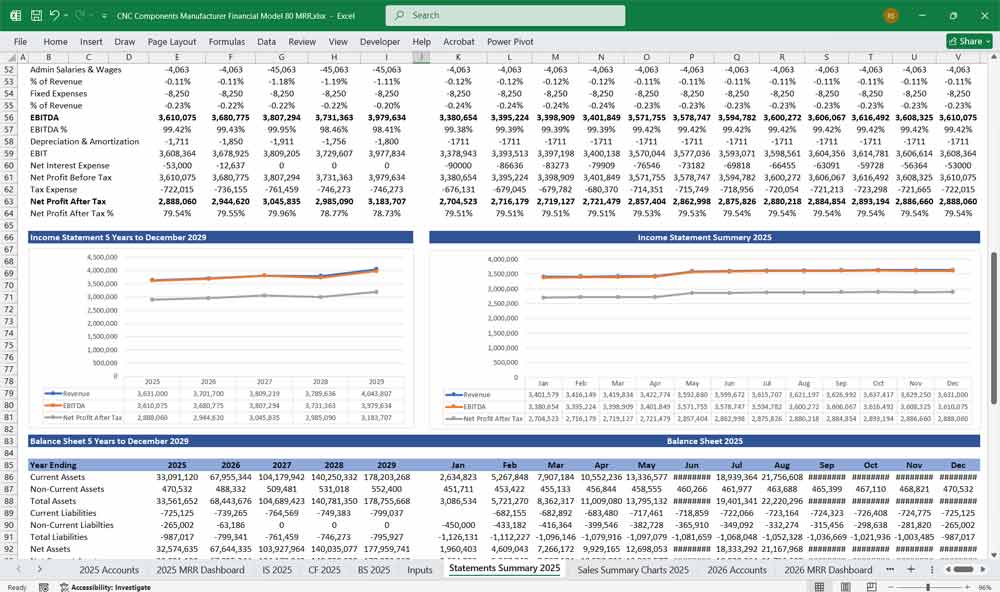
Task: Click the horizontal scrollbar thumb
Action: point(963,569)
